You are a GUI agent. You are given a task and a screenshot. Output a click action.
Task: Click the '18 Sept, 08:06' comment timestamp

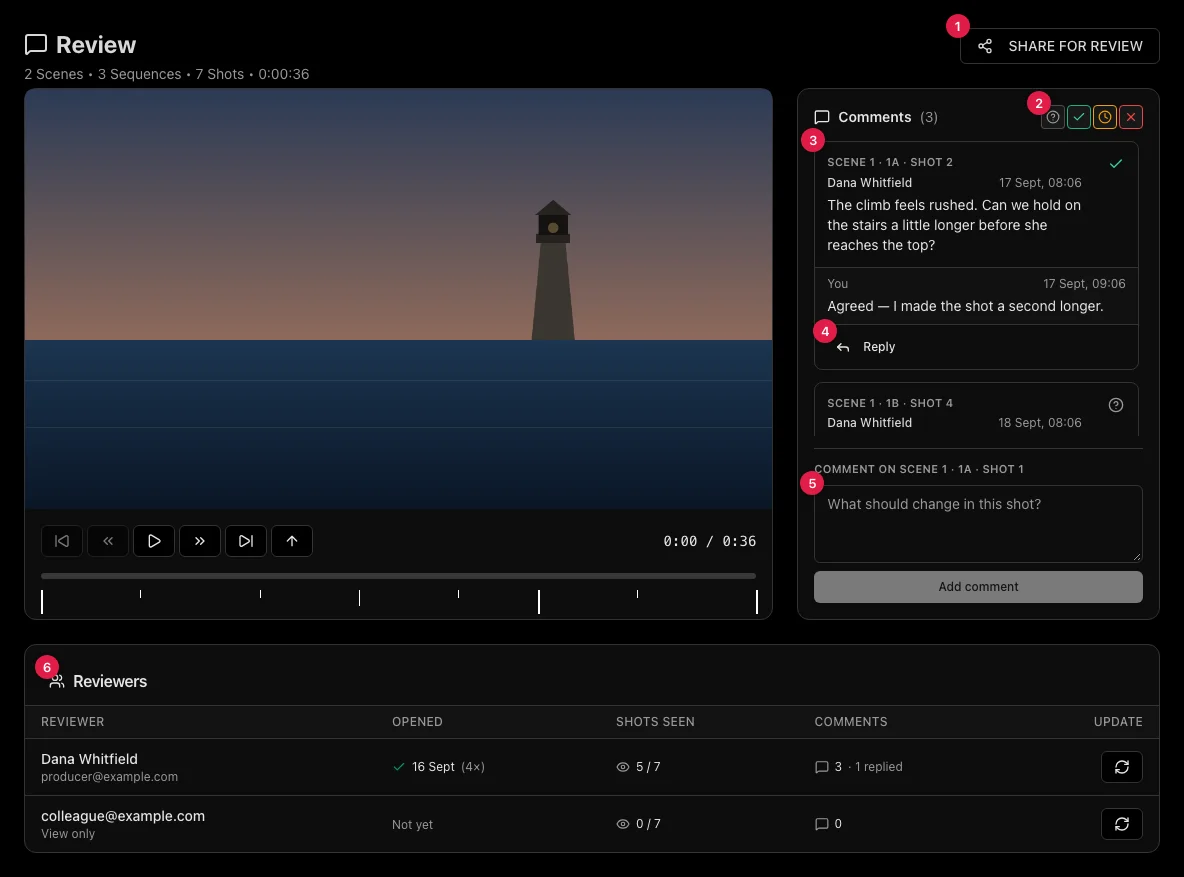pos(1039,422)
